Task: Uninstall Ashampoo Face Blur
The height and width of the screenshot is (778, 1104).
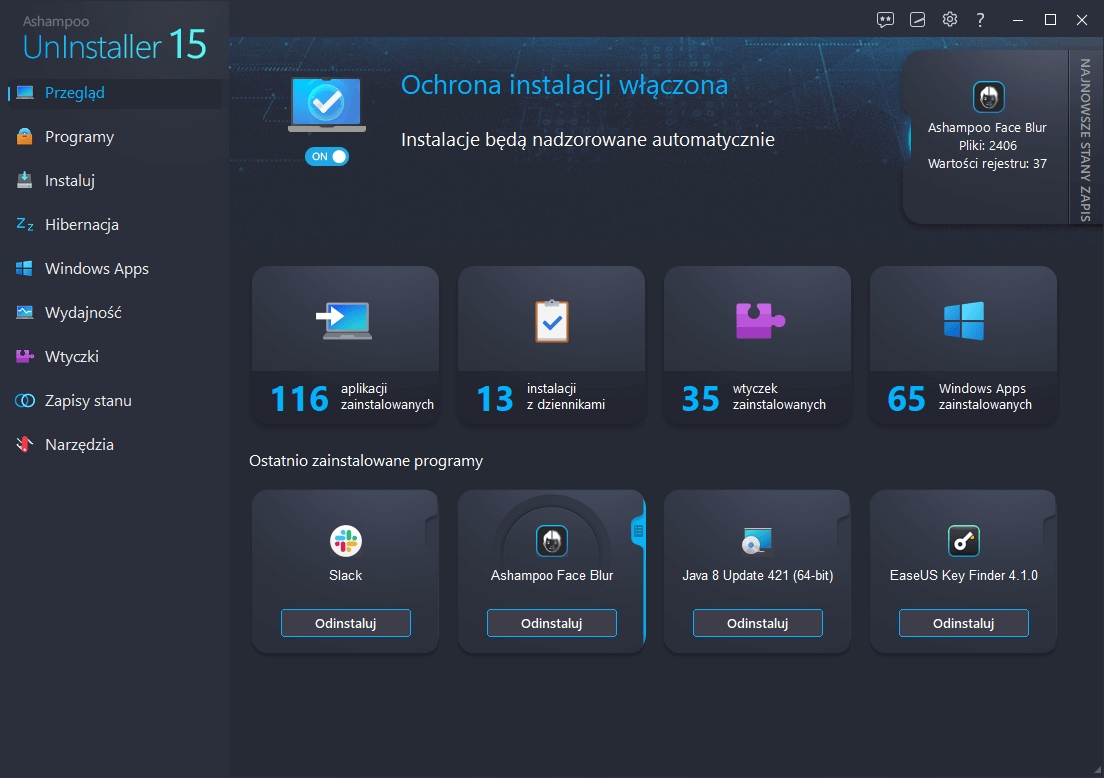Action: pos(552,623)
